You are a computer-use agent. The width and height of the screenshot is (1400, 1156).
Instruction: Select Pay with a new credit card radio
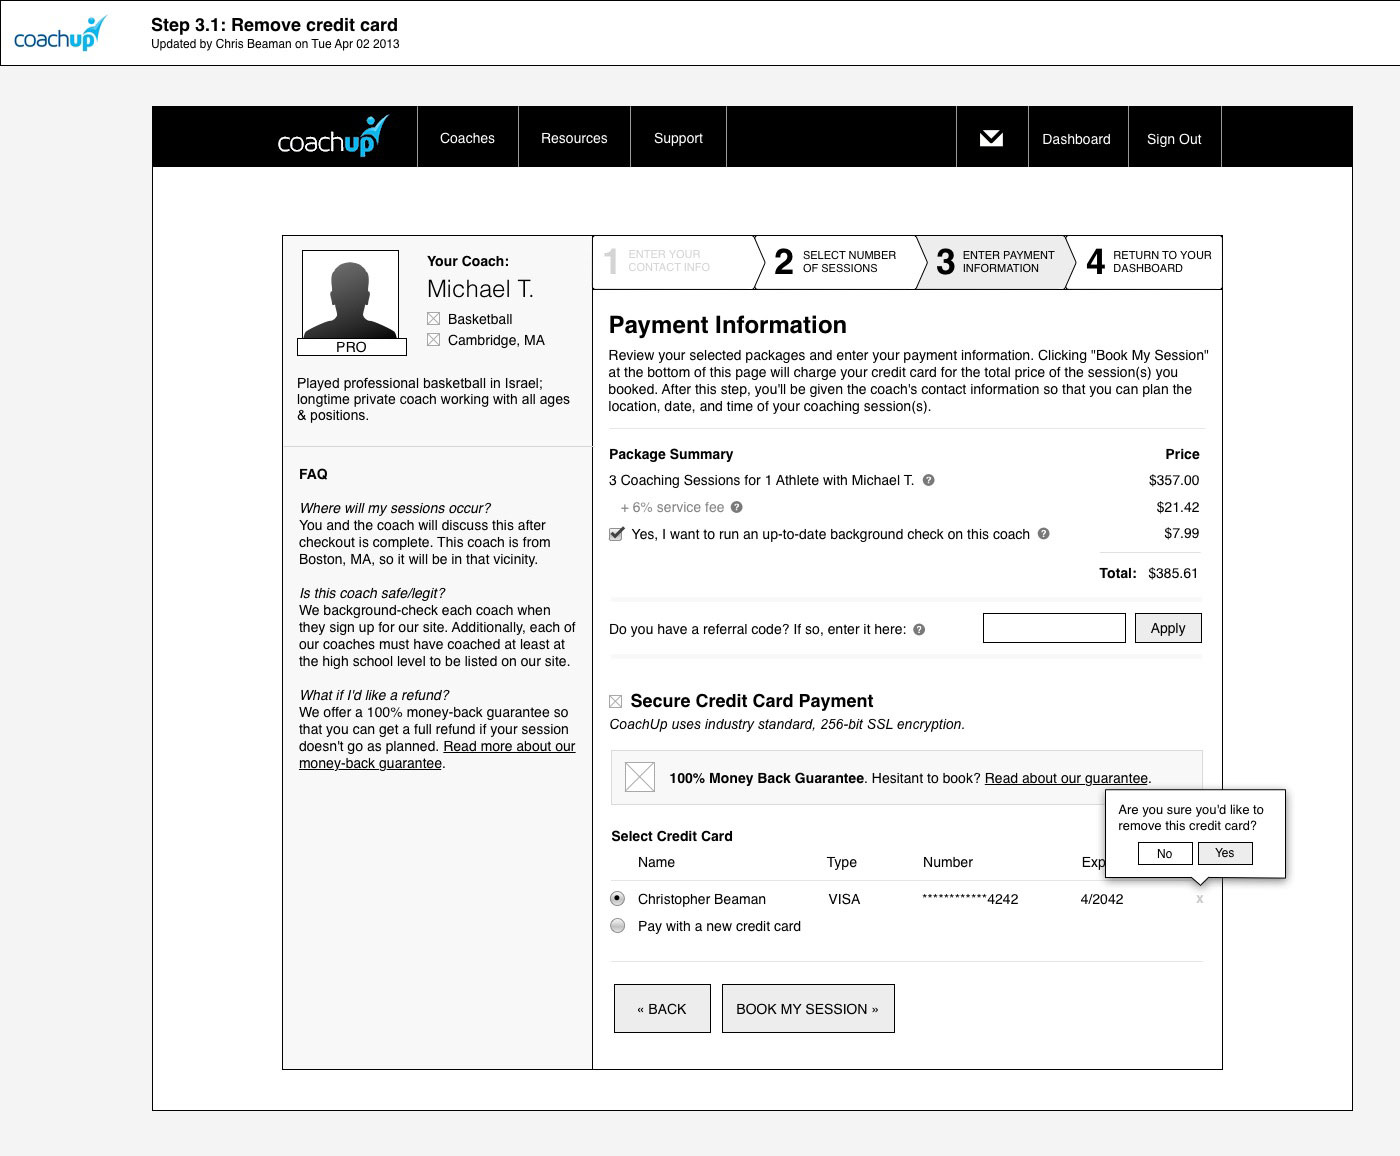click(x=618, y=925)
